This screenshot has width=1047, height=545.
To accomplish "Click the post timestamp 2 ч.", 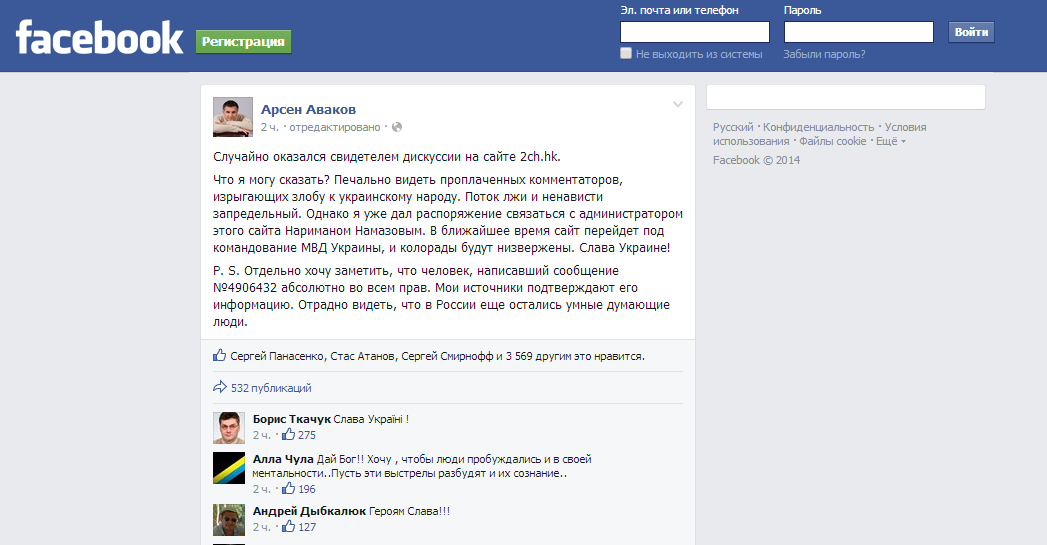I will [x=270, y=128].
